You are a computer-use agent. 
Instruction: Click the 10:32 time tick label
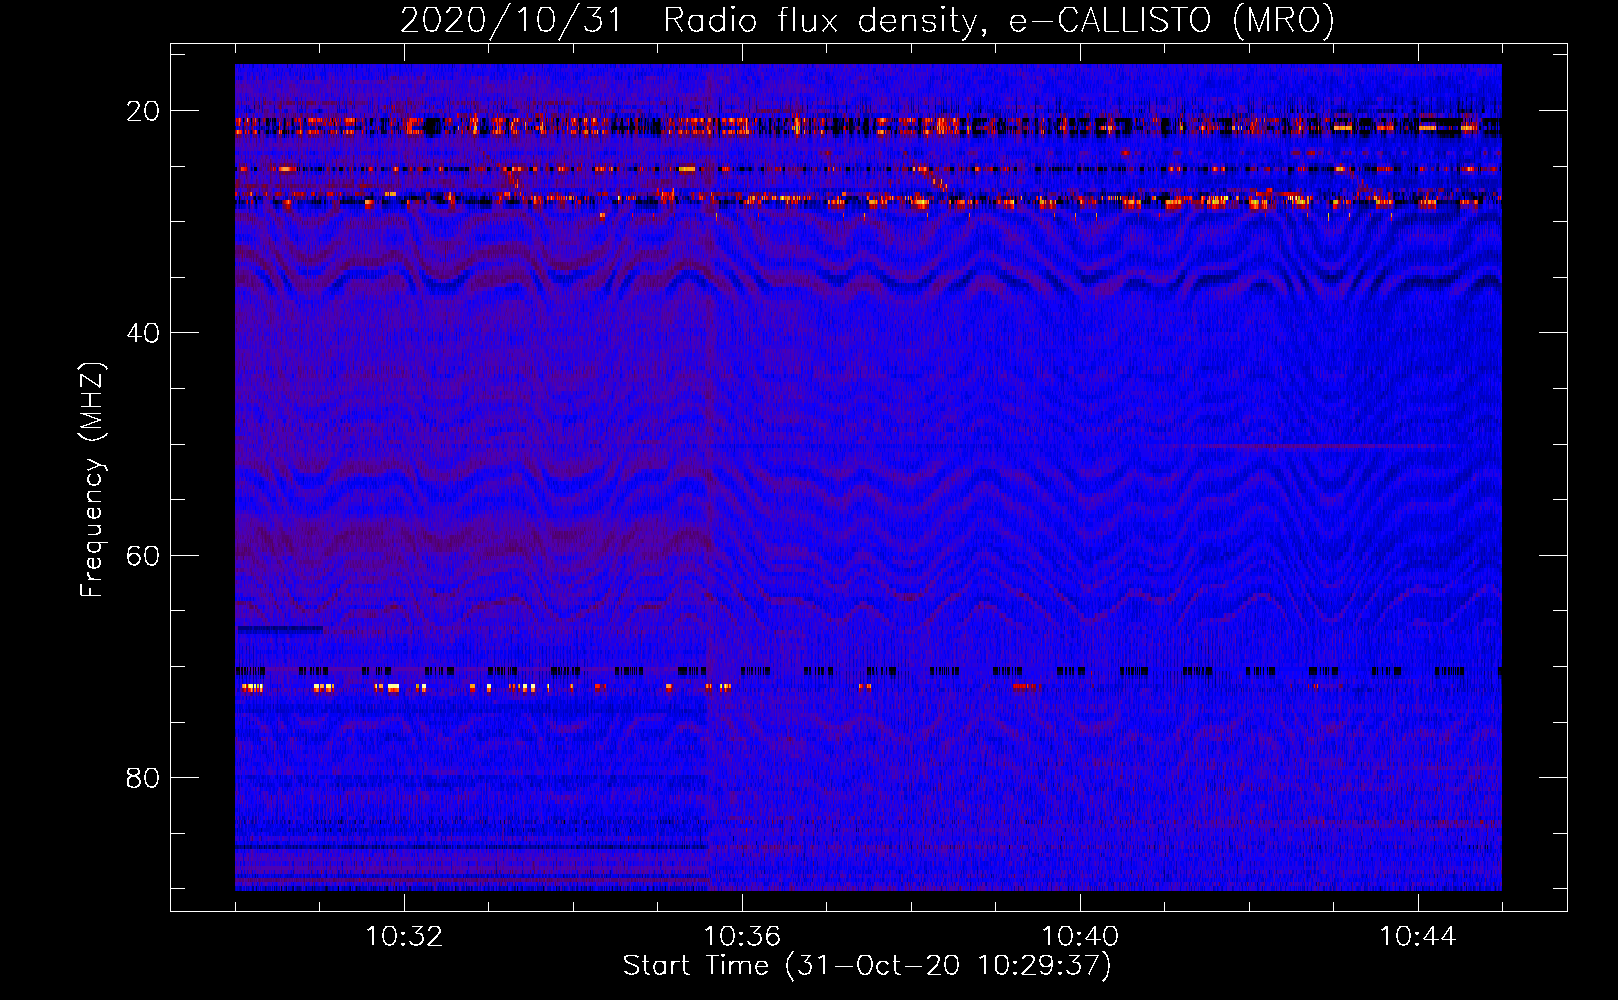pos(404,937)
